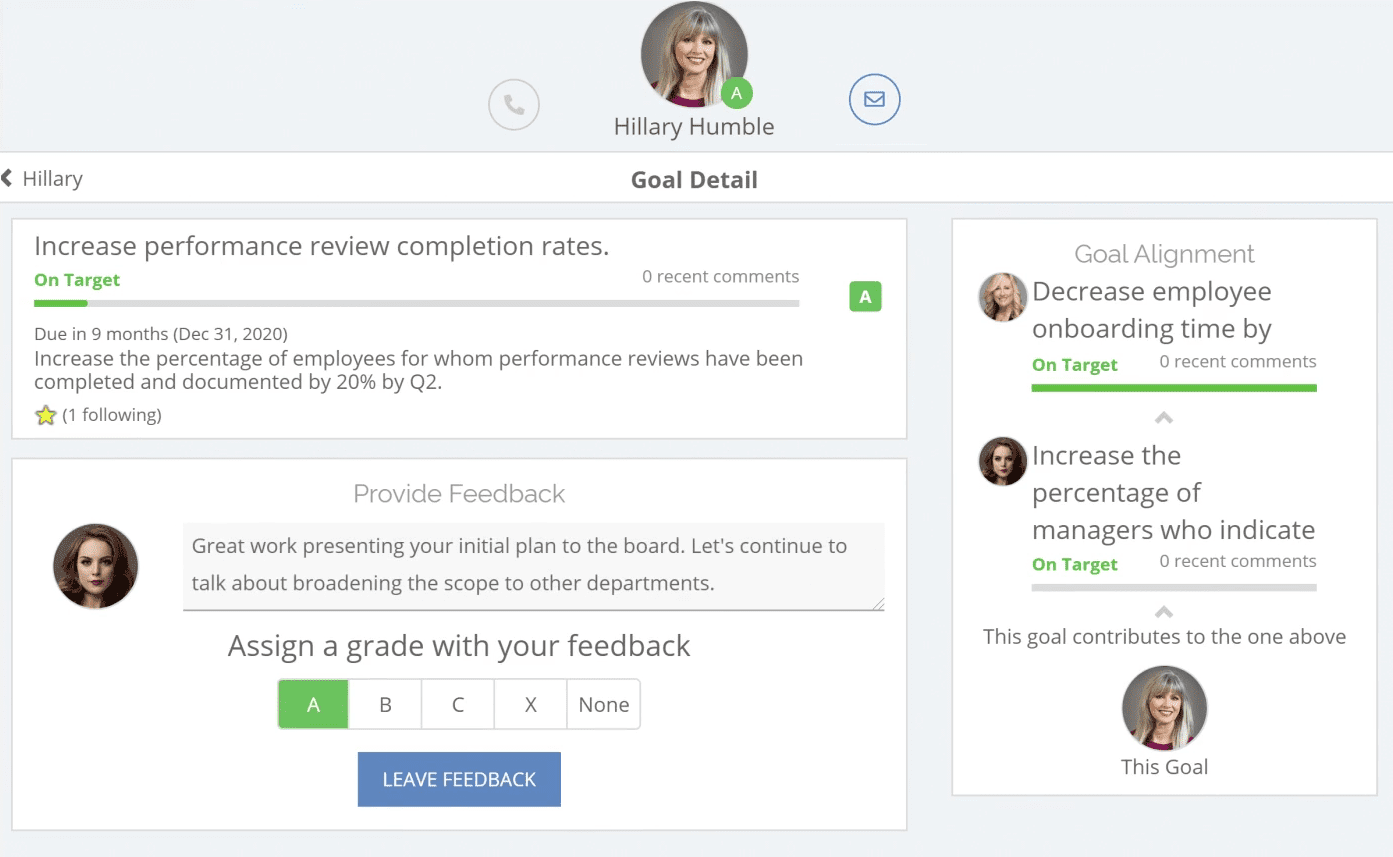
Task: Click the upper chevron in Goal Alignment
Action: coord(1164,418)
